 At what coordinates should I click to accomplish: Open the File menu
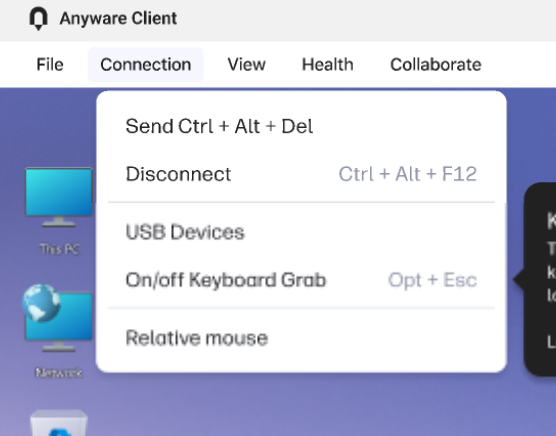tap(50, 65)
